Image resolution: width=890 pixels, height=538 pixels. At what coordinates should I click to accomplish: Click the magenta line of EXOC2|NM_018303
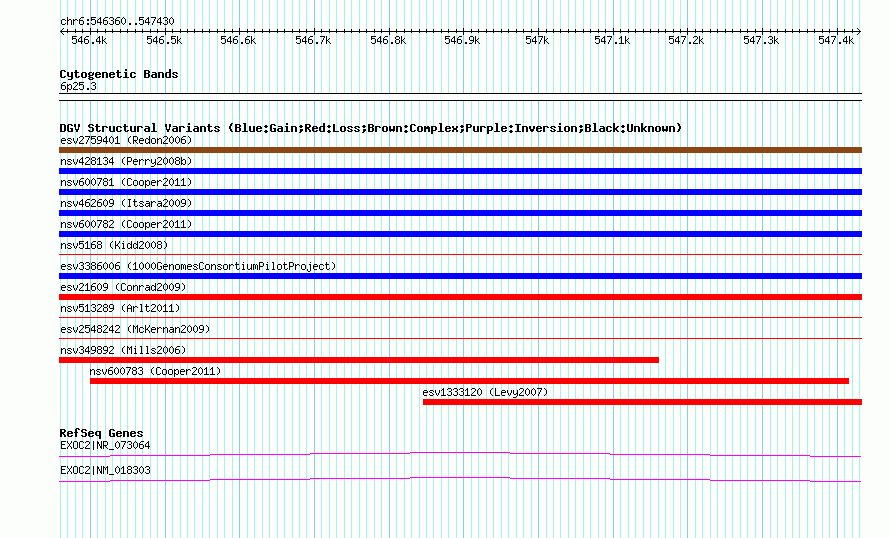pos(460,480)
